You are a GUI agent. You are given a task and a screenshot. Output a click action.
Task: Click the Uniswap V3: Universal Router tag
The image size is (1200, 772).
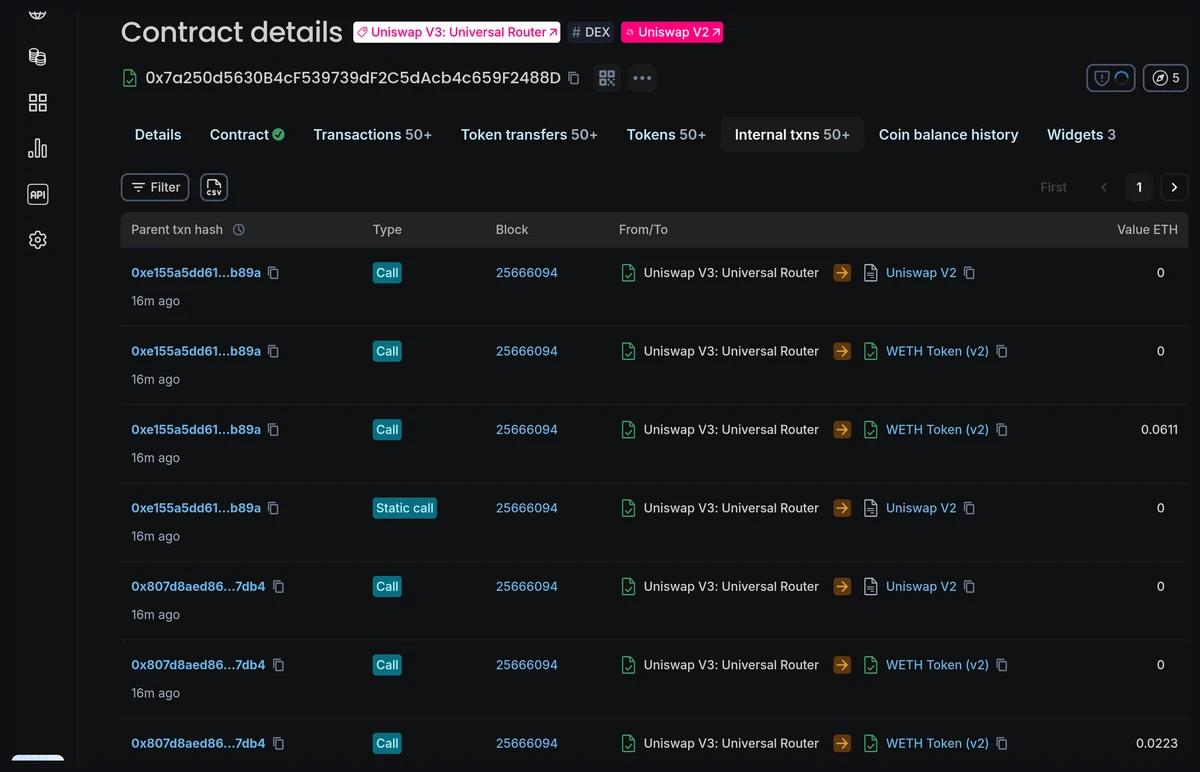457,32
